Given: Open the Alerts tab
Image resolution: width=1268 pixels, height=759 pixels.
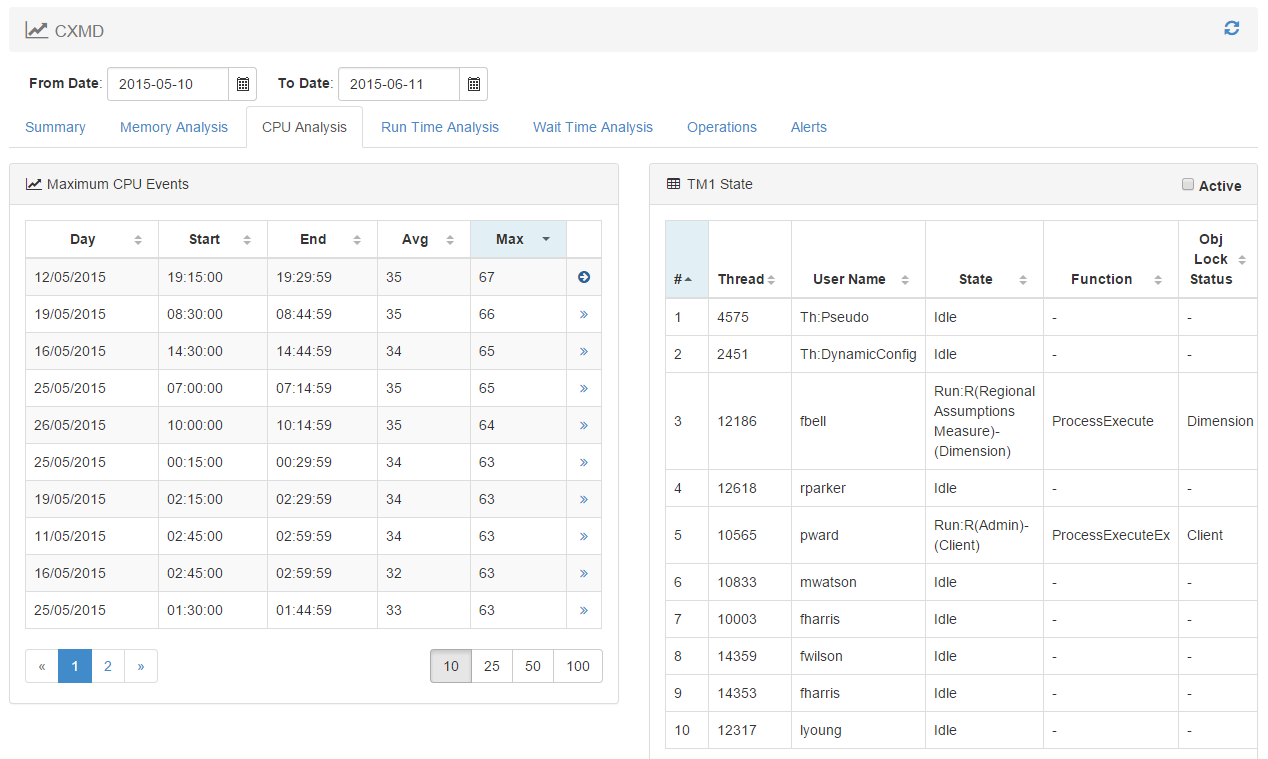Looking at the screenshot, I should pos(809,127).
